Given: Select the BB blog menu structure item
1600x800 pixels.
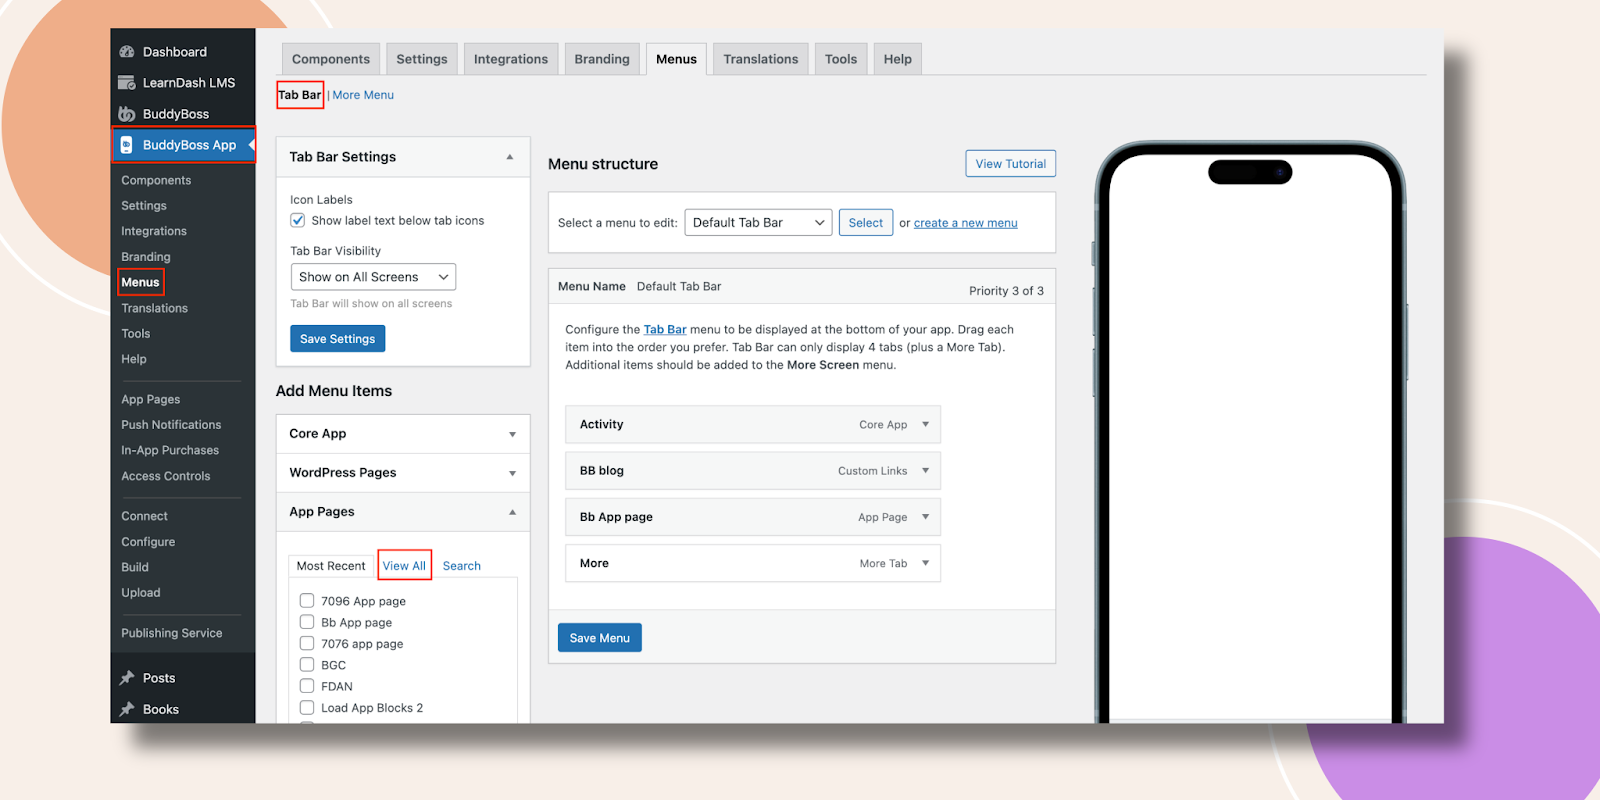Looking at the screenshot, I should tap(753, 470).
